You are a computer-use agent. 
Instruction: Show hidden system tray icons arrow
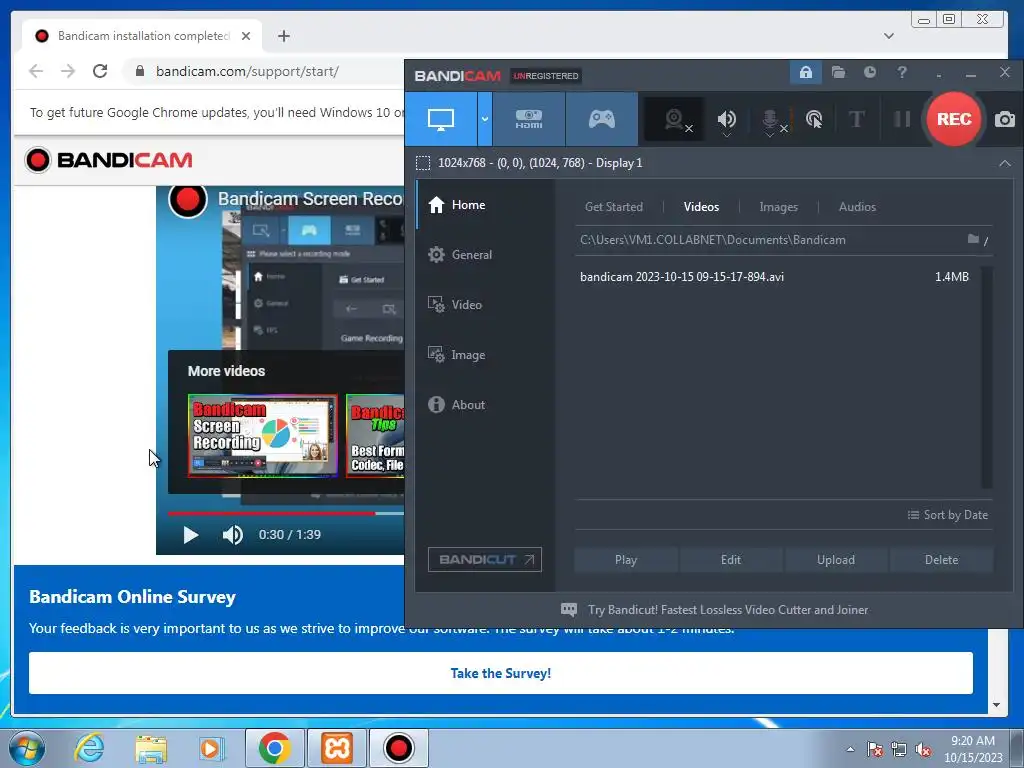click(x=850, y=749)
